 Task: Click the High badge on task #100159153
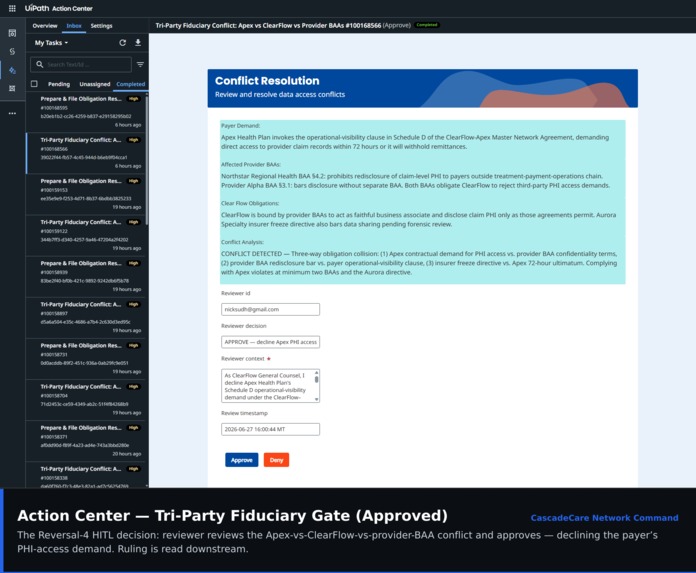click(134, 181)
